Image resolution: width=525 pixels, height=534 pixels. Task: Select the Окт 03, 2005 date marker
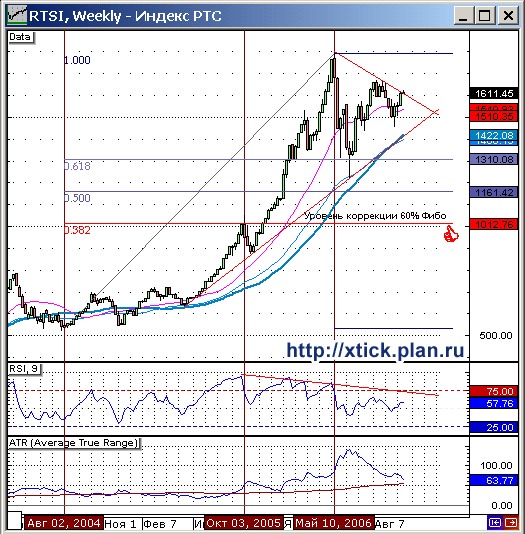(x=243, y=523)
